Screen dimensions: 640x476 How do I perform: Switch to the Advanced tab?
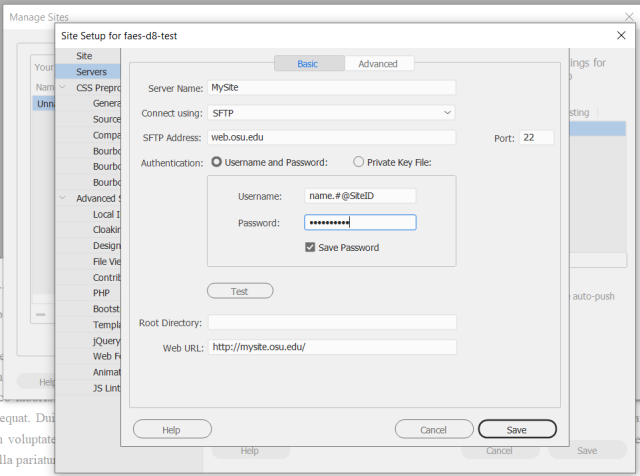[x=378, y=64]
